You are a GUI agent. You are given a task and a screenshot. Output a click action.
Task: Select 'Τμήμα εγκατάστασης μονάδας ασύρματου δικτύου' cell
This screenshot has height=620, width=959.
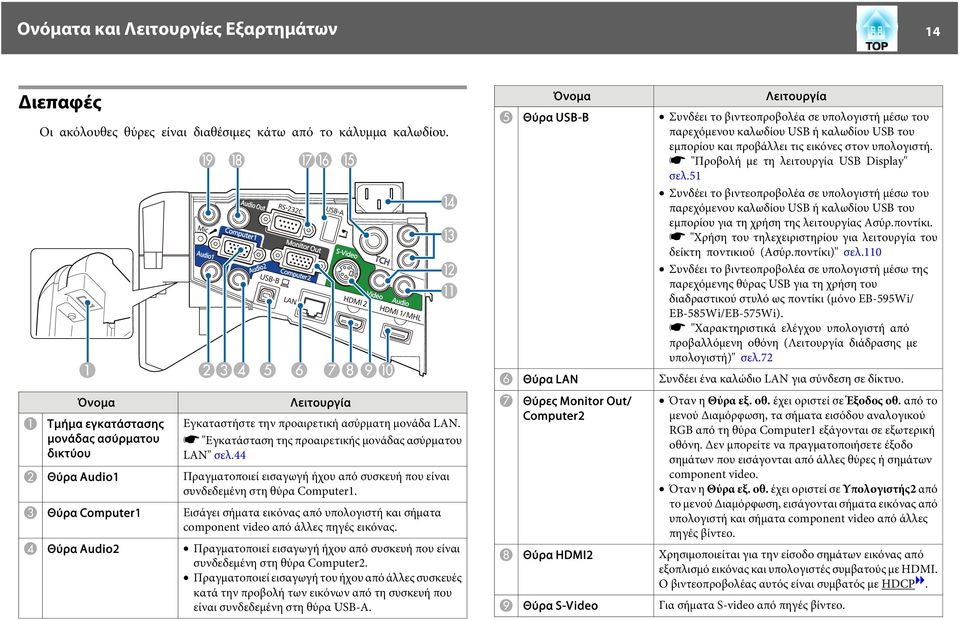(x=110, y=439)
